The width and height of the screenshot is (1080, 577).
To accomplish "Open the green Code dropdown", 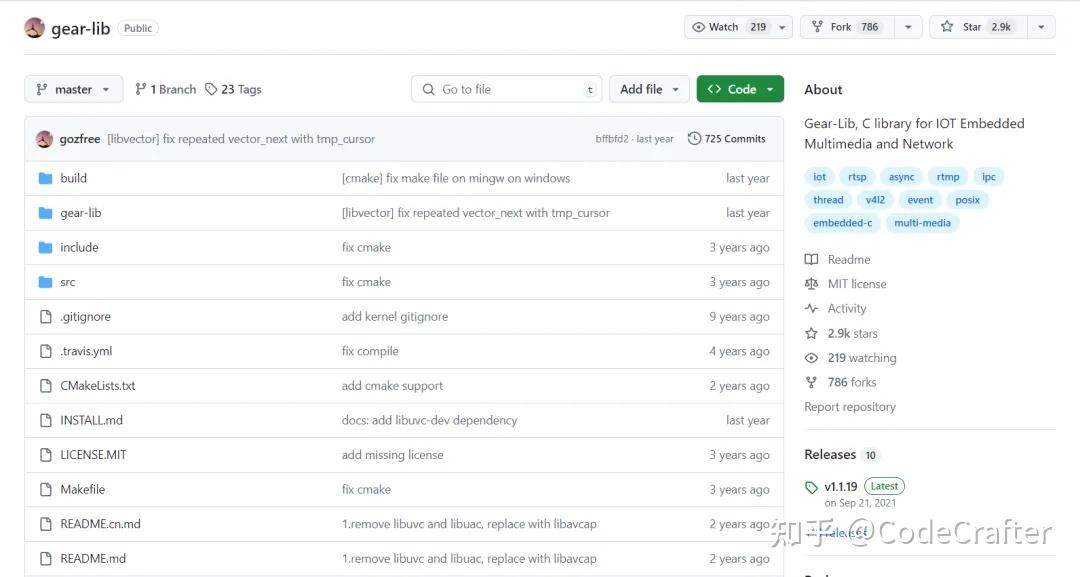I will [740, 88].
